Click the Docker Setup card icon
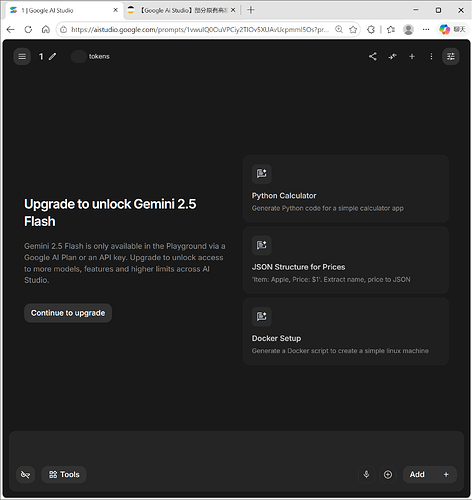The image size is (472, 500). [x=262, y=316]
